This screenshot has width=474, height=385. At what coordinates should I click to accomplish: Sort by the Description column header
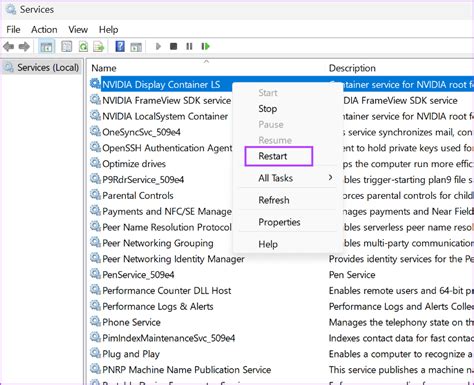pyautogui.click(x=352, y=68)
